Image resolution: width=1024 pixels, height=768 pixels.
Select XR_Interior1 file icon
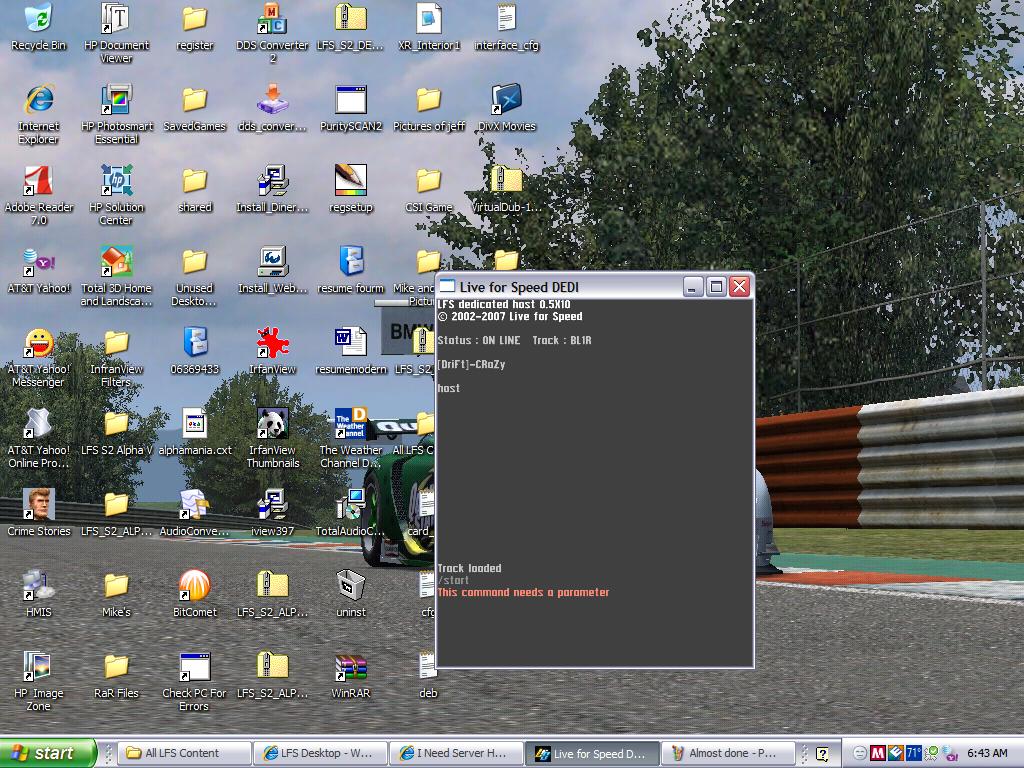coord(428,18)
